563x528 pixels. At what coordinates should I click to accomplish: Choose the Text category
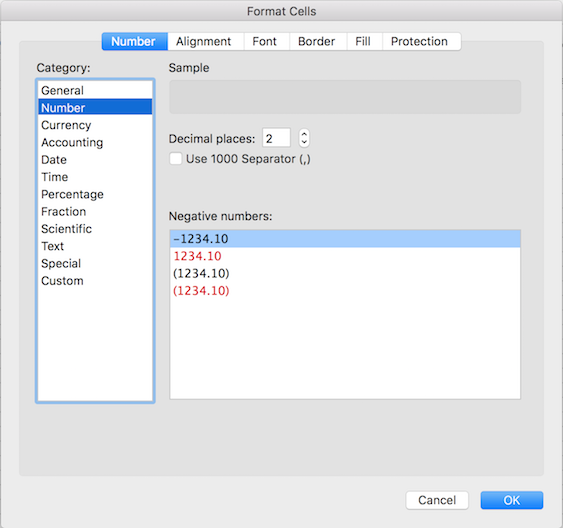pos(95,246)
